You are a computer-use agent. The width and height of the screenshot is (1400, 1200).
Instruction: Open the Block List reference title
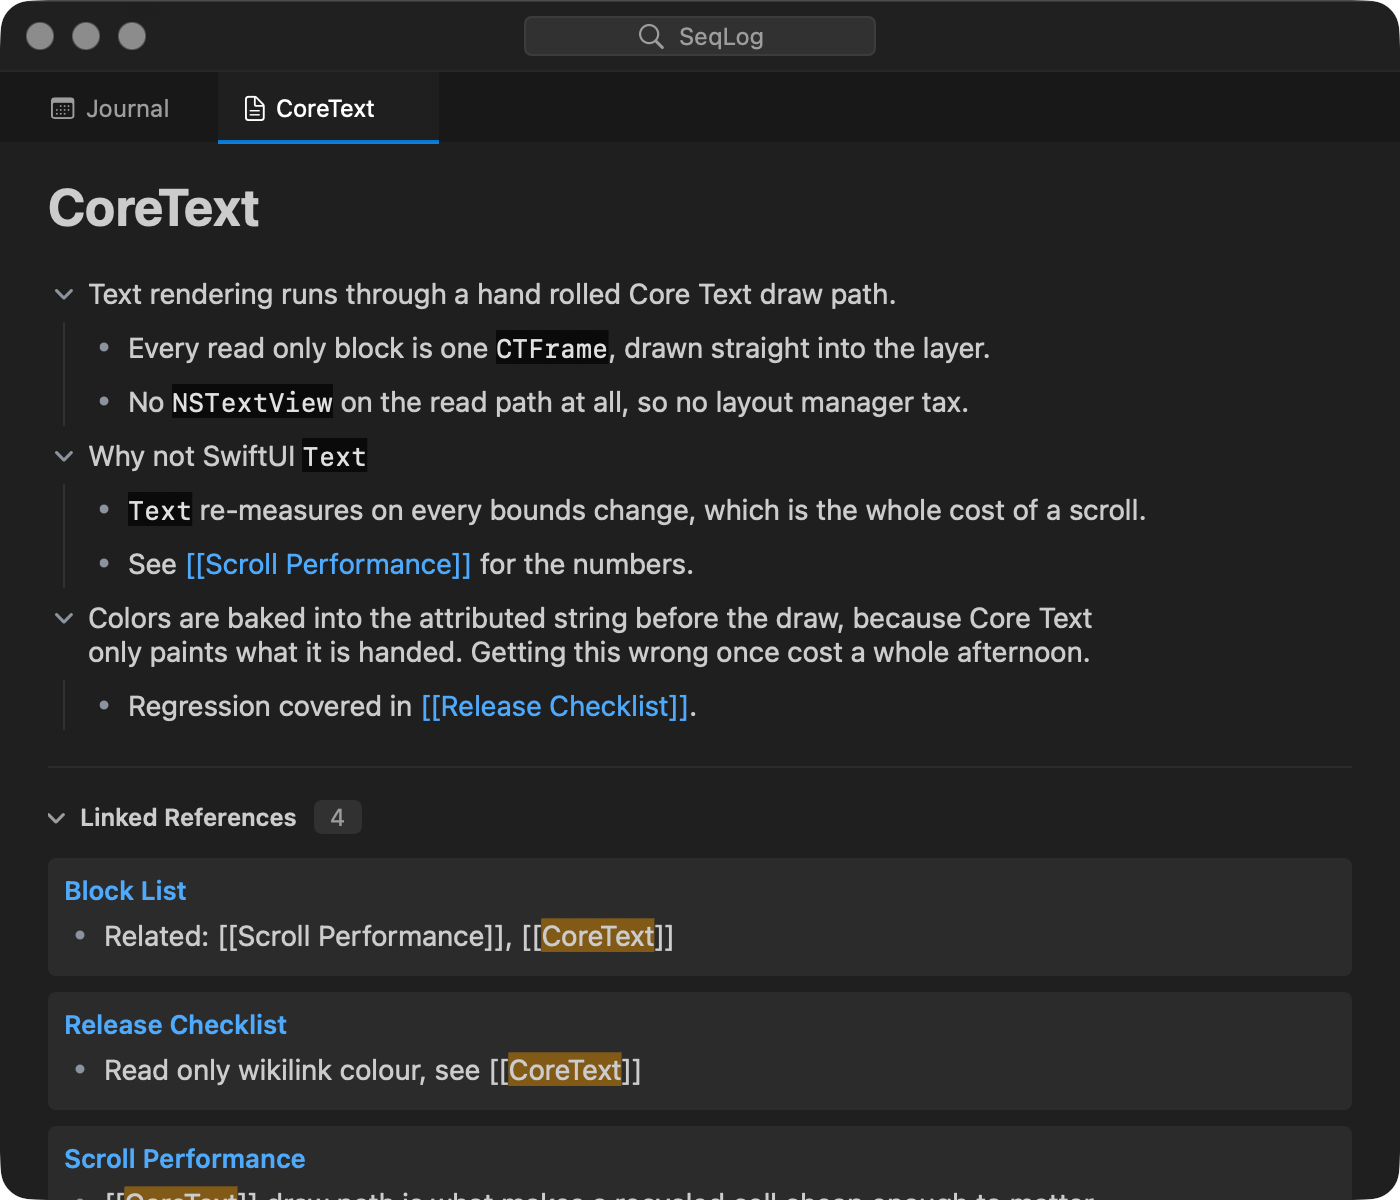click(125, 890)
